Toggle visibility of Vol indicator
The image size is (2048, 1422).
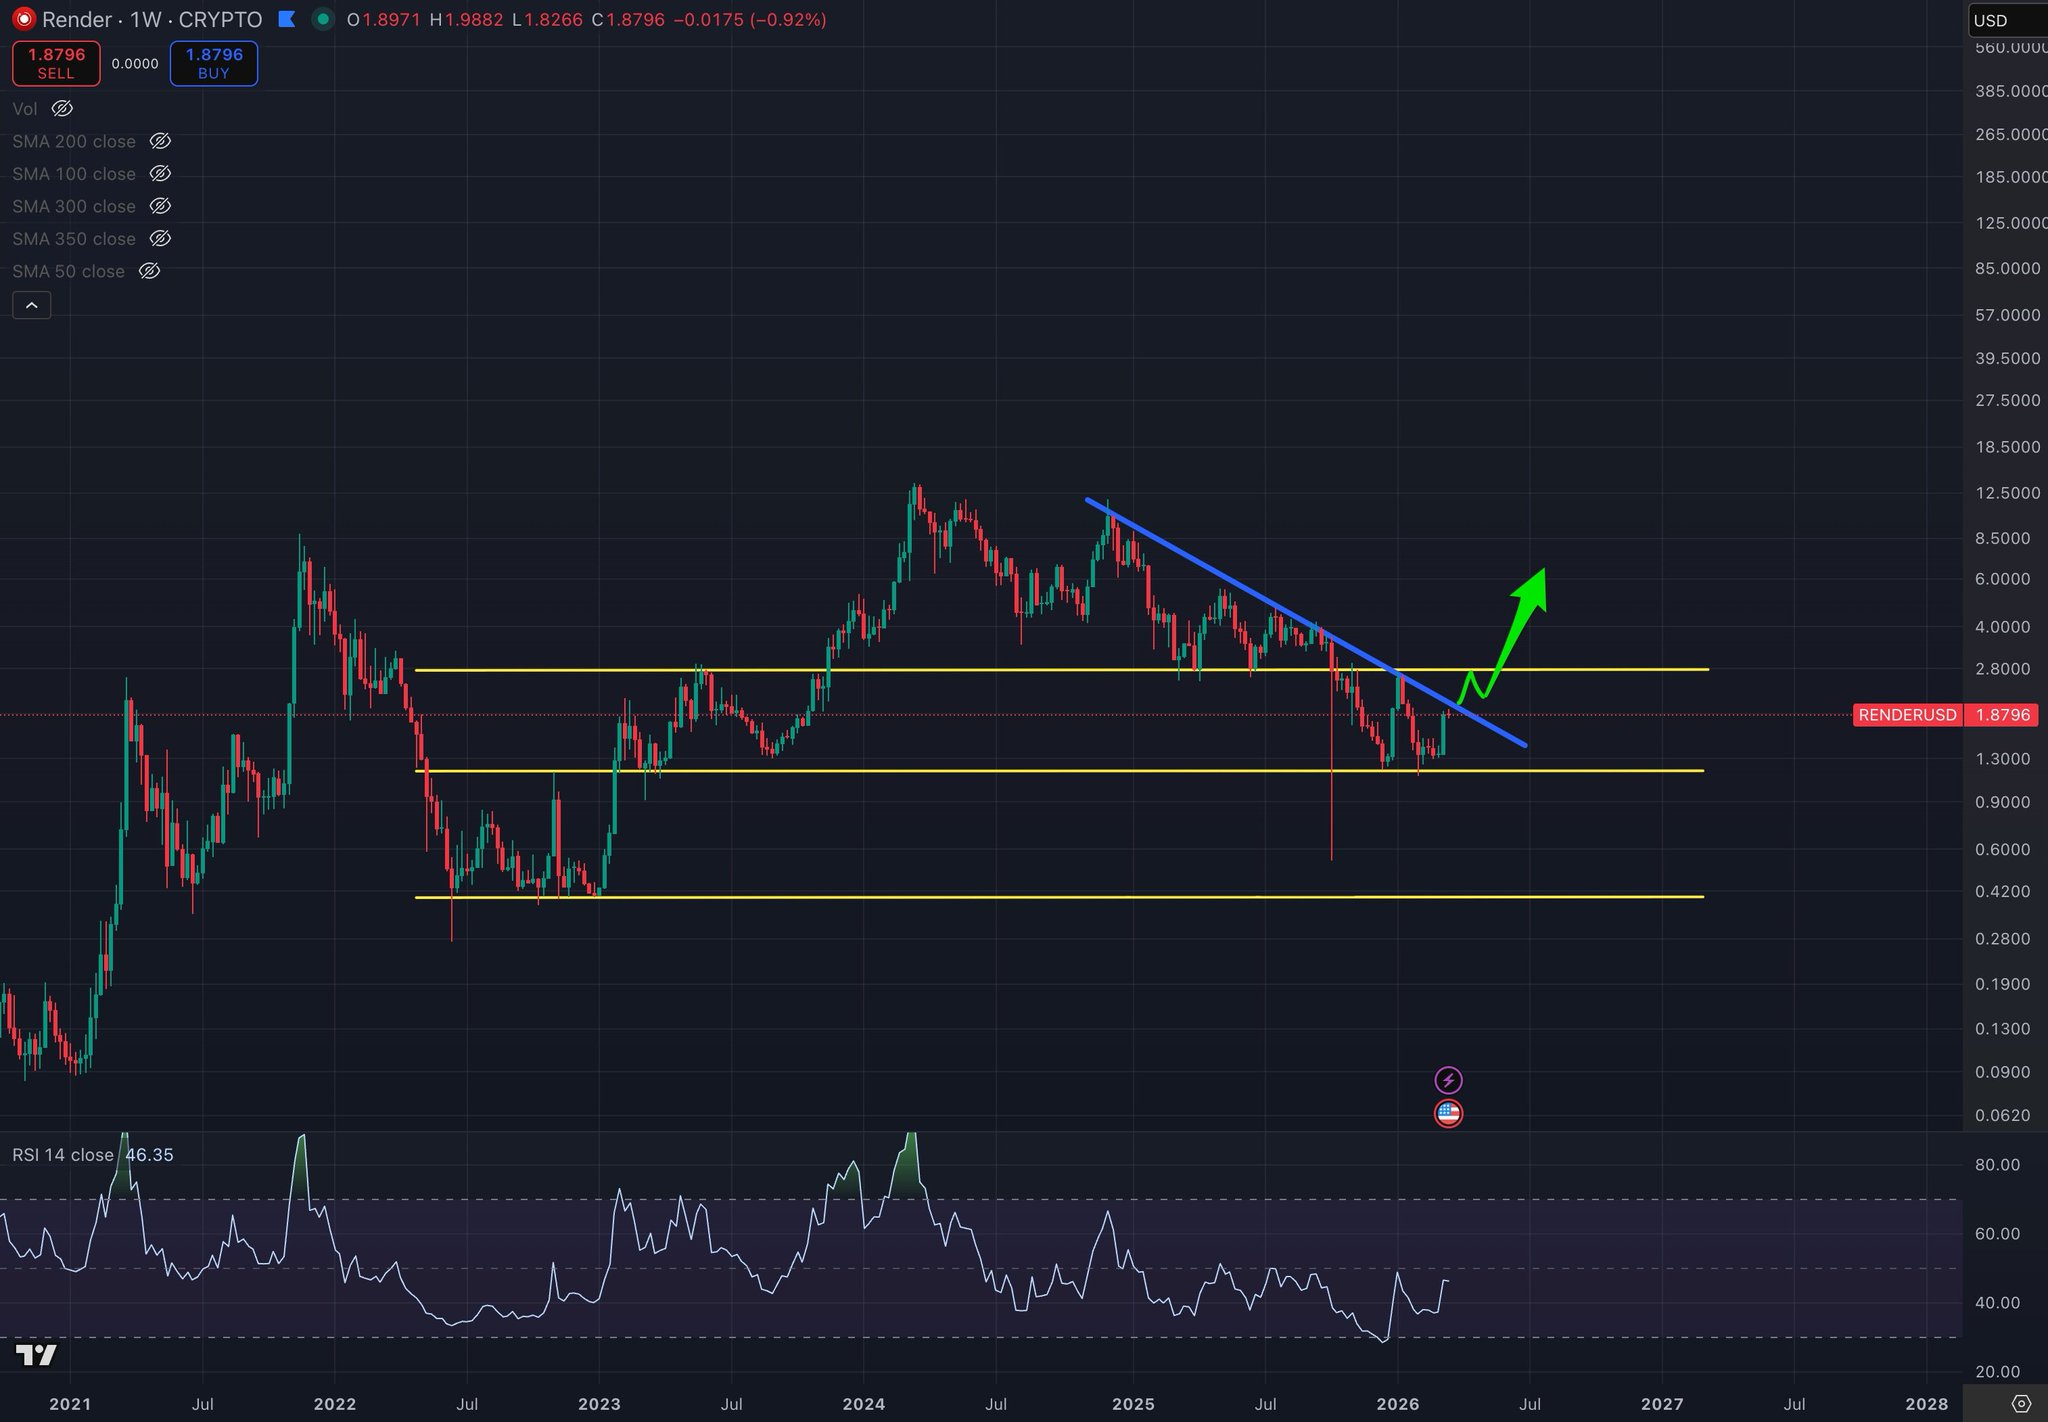[62, 108]
